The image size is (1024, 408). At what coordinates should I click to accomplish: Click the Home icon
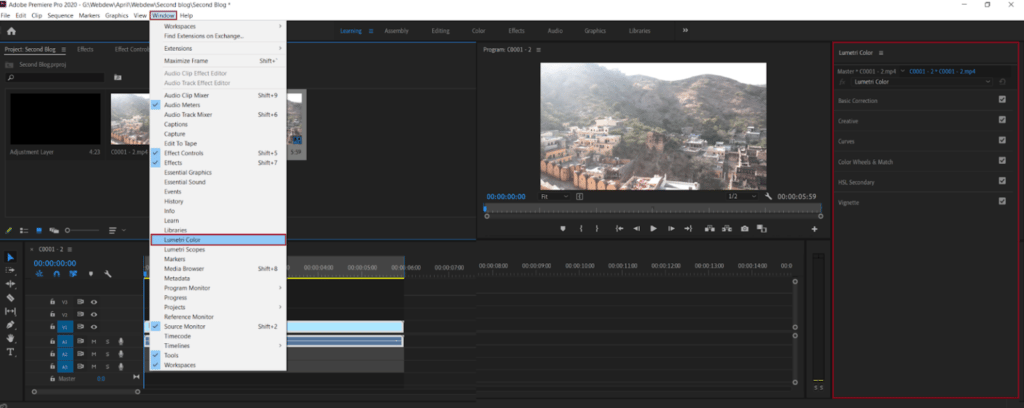[x=11, y=32]
